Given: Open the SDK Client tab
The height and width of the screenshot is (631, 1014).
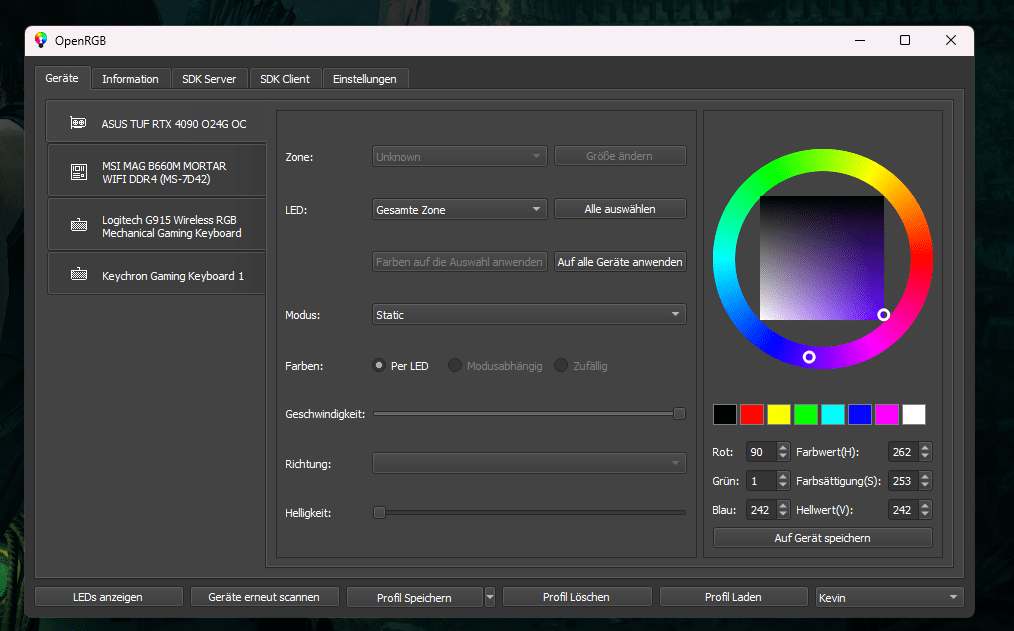Looking at the screenshot, I should tap(285, 79).
